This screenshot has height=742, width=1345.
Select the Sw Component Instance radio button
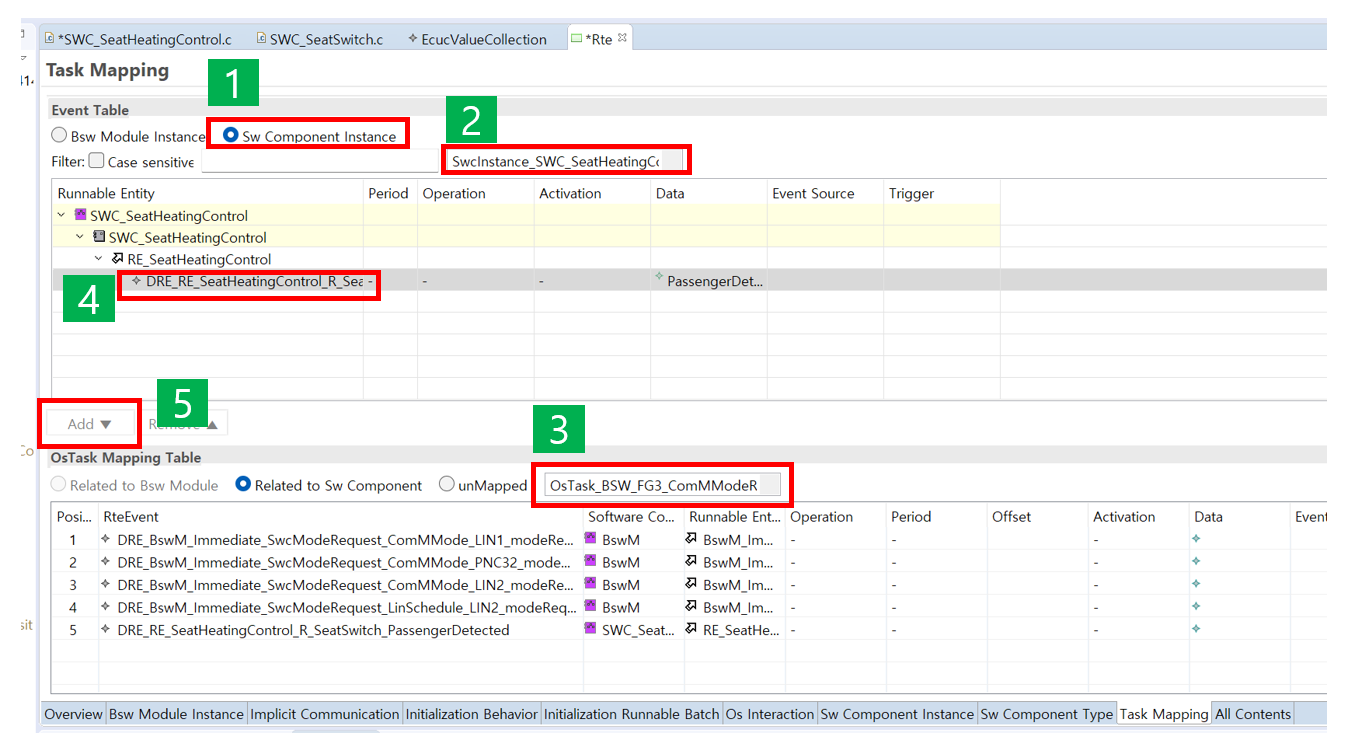coord(231,136)
